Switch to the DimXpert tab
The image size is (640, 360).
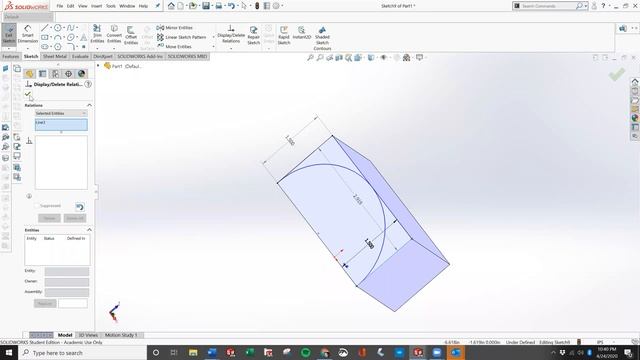(x=103, y=56)
